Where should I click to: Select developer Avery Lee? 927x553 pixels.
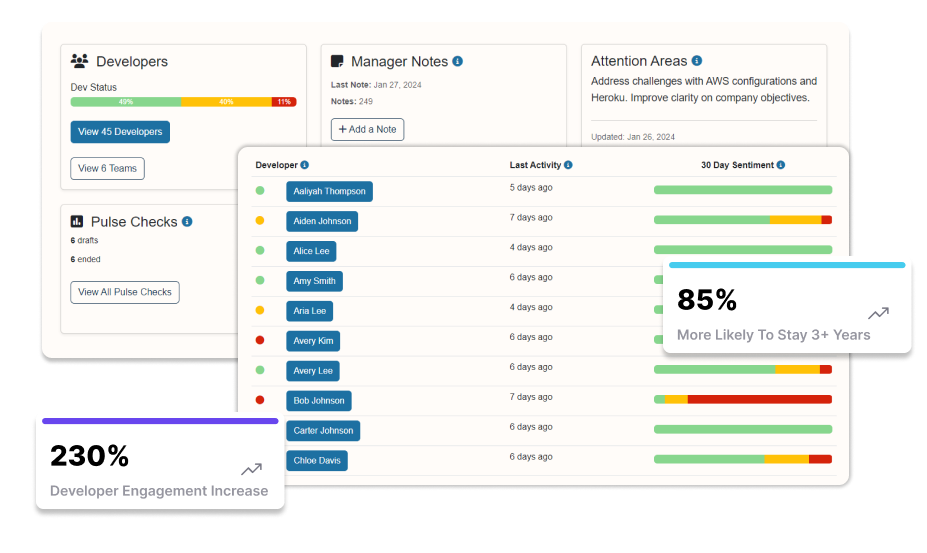click(x=313, y=371)
